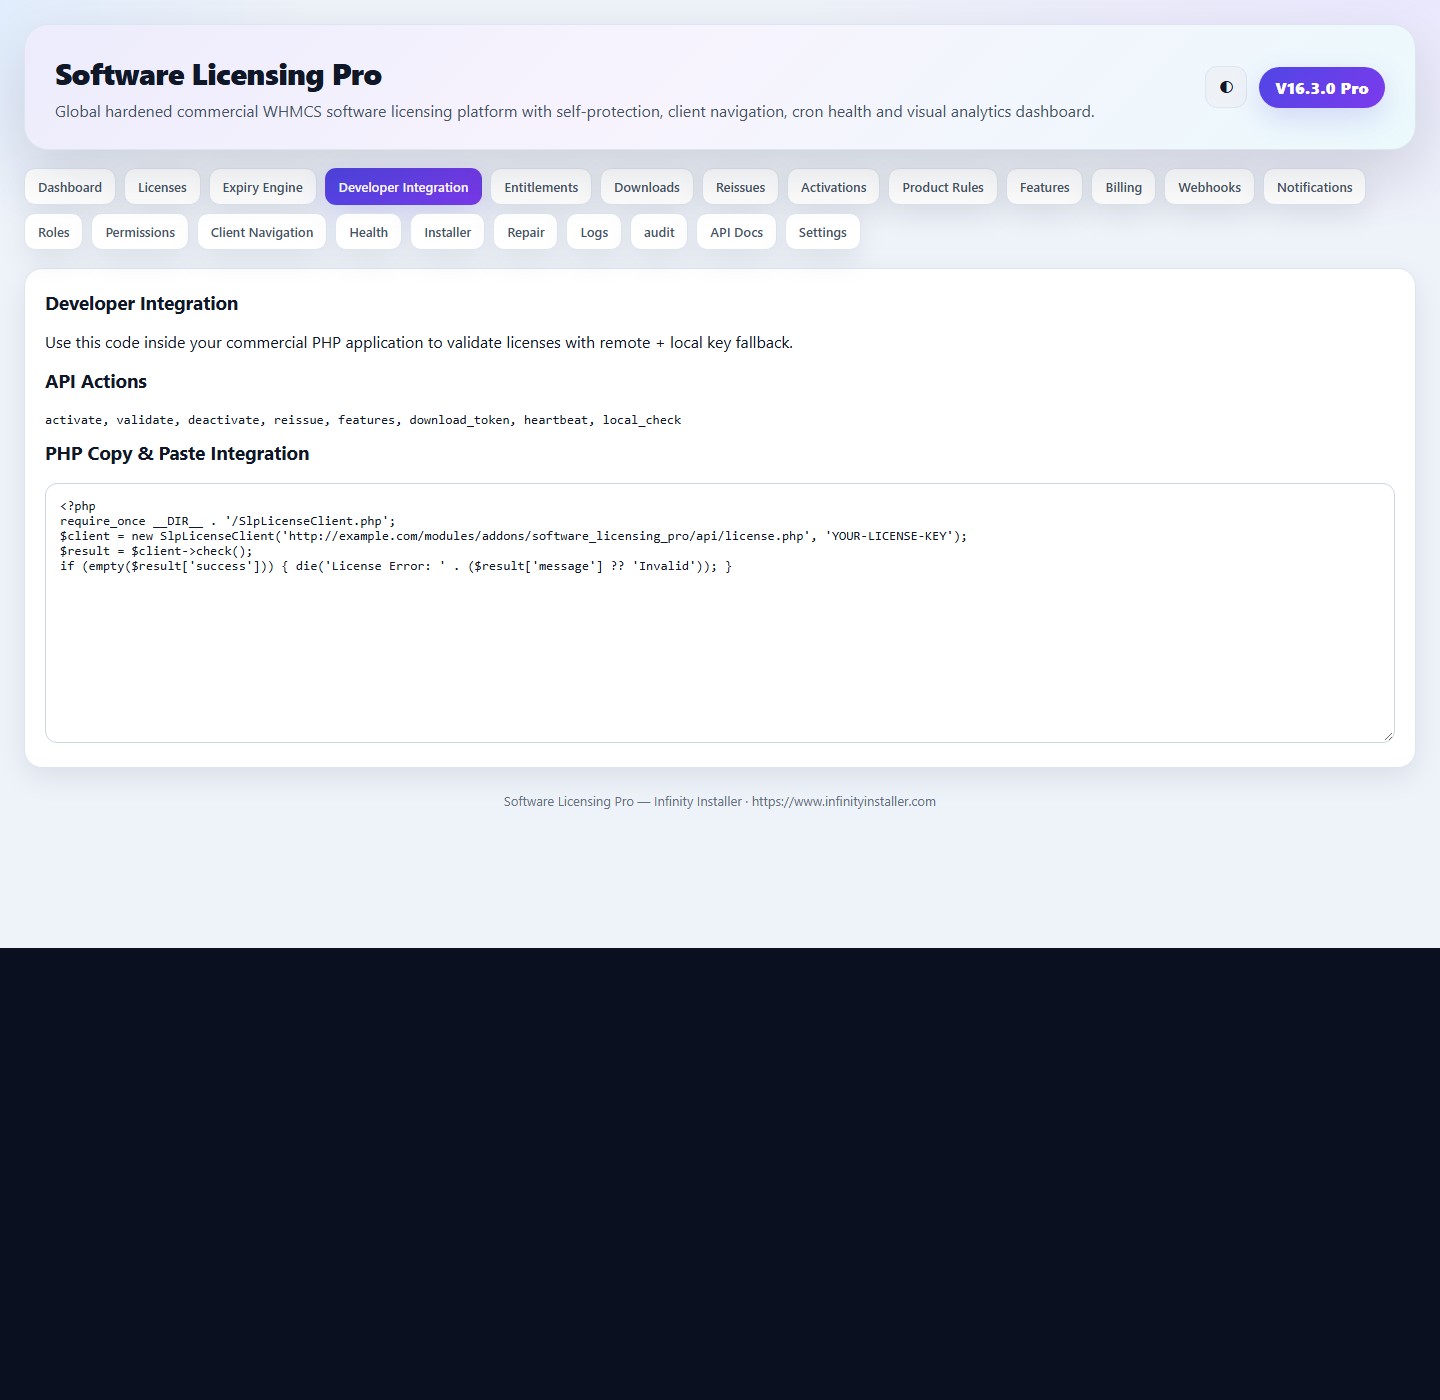This screenshot has width=1440, height=1400.
Task: Open the Logs tab
Action: [594, 232]
